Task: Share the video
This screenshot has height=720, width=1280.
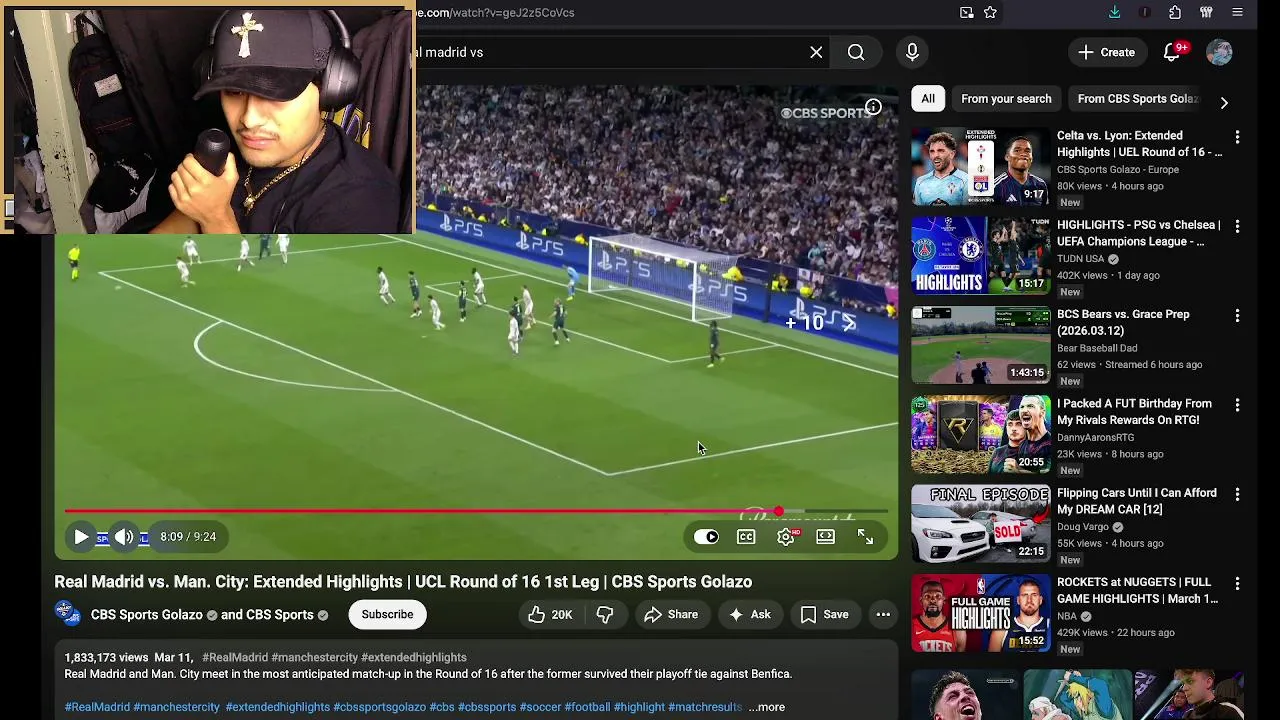Action: (671, 614)
